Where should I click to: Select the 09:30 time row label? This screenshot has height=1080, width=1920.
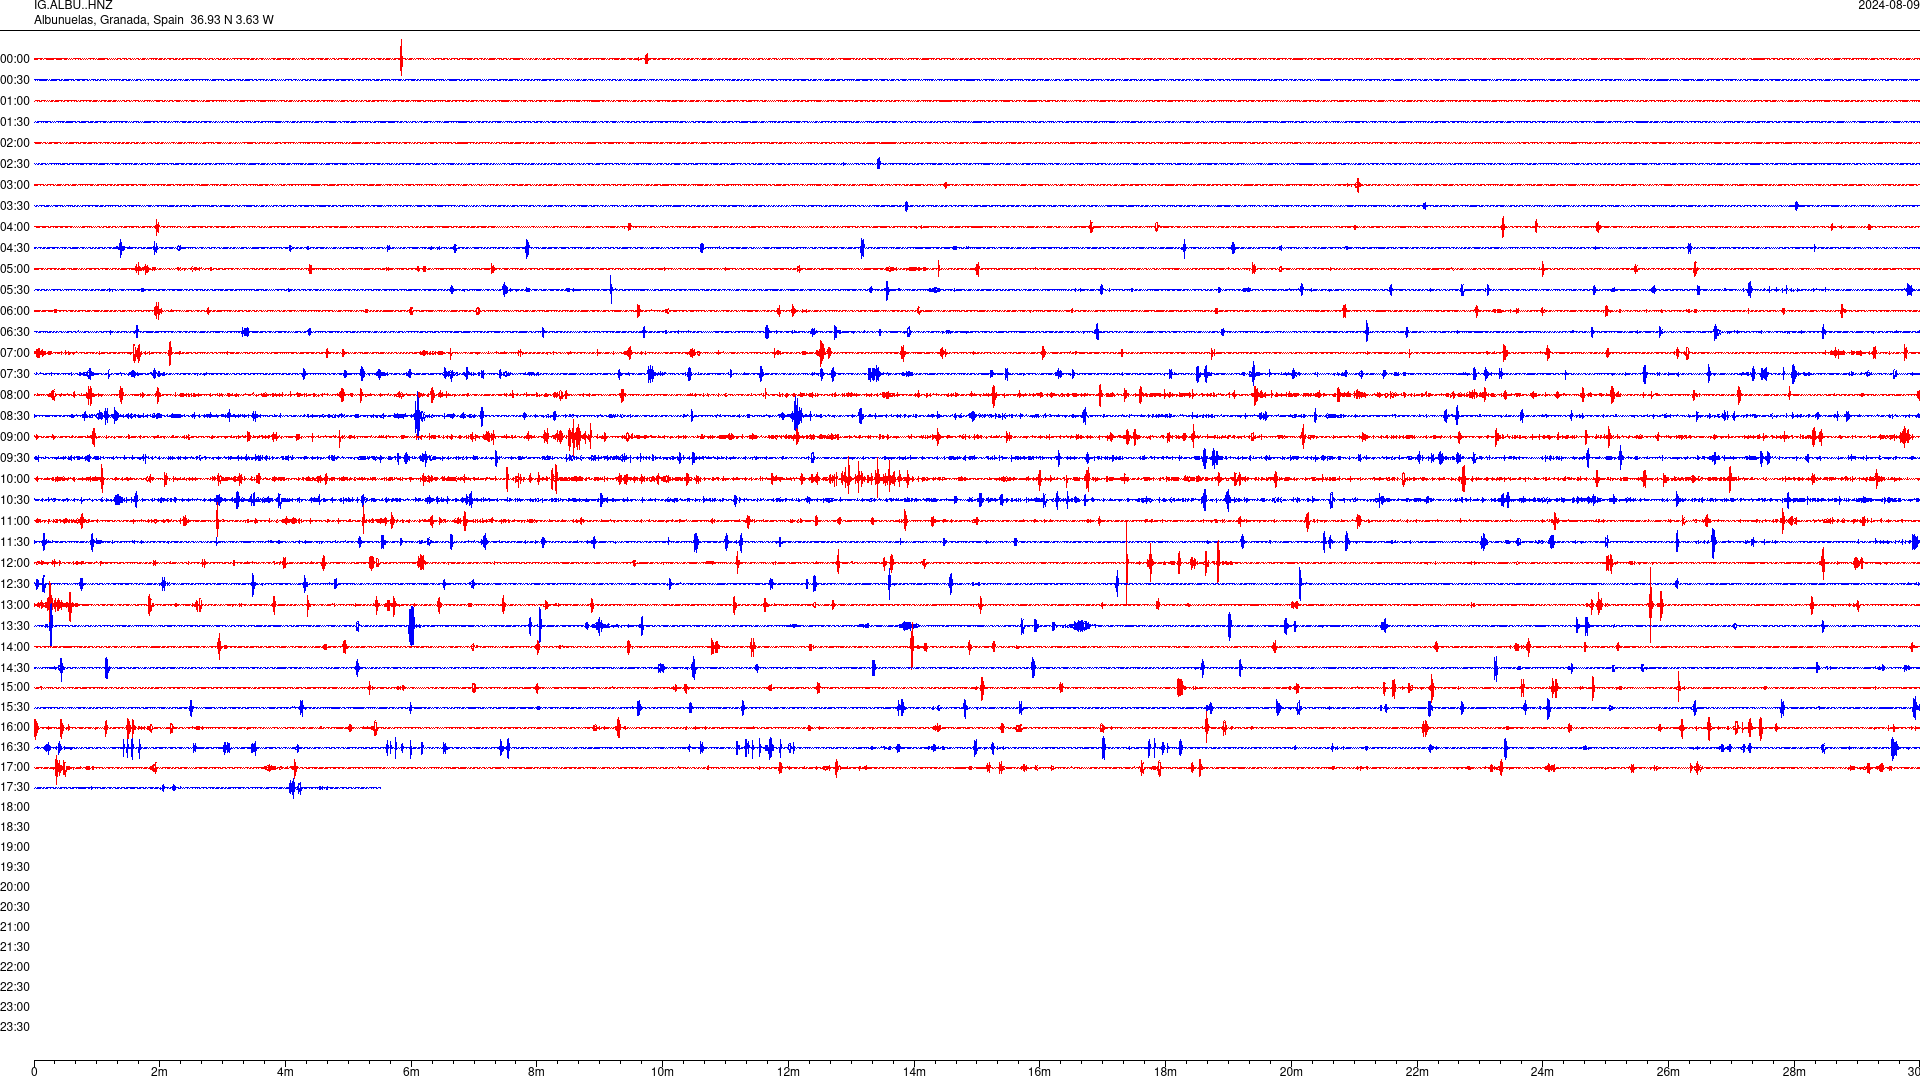[15, 458]
